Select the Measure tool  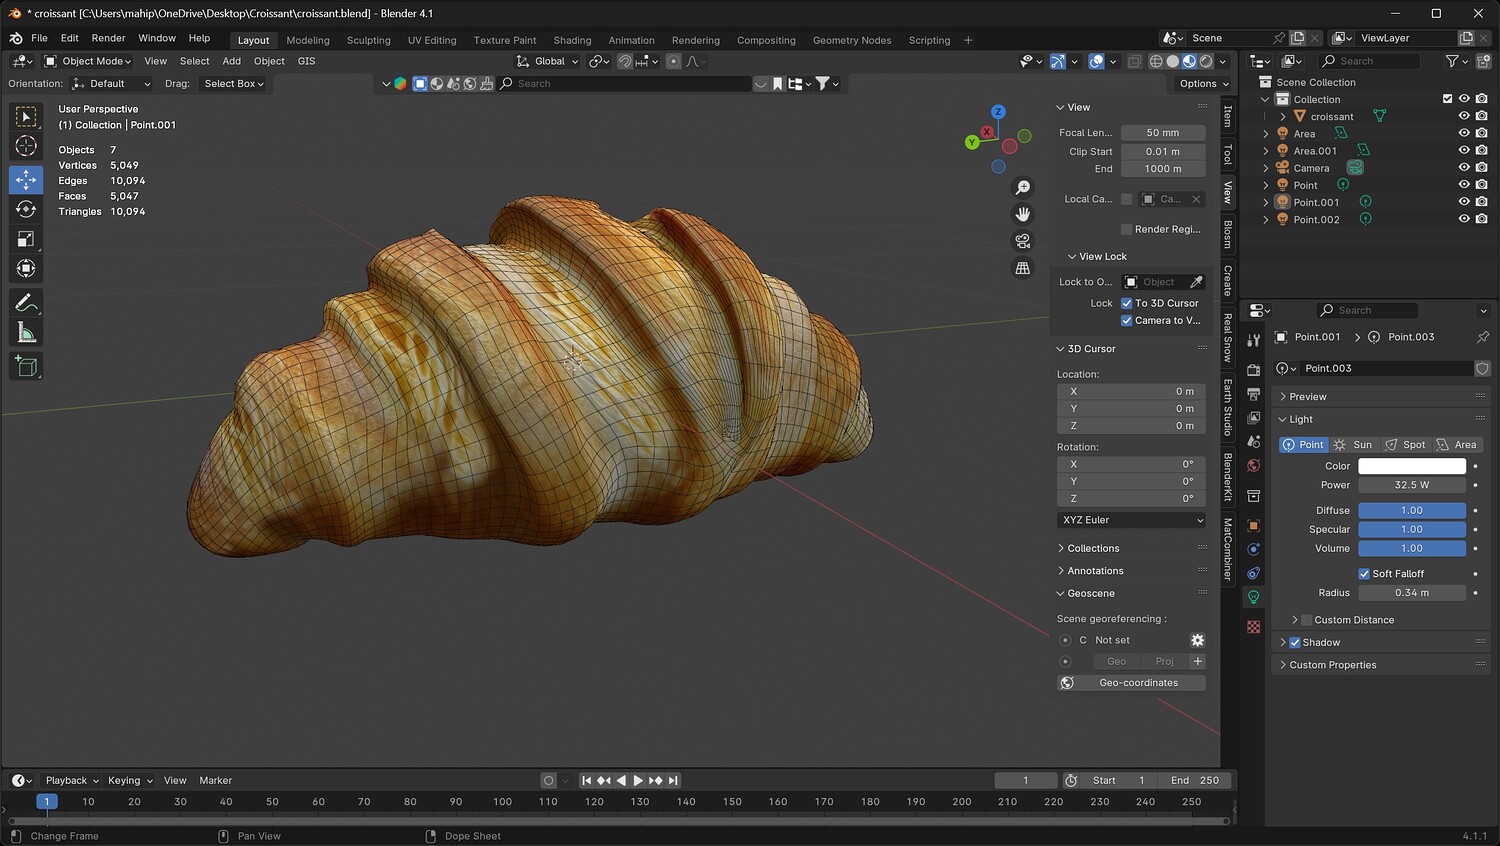pos(26,333)
